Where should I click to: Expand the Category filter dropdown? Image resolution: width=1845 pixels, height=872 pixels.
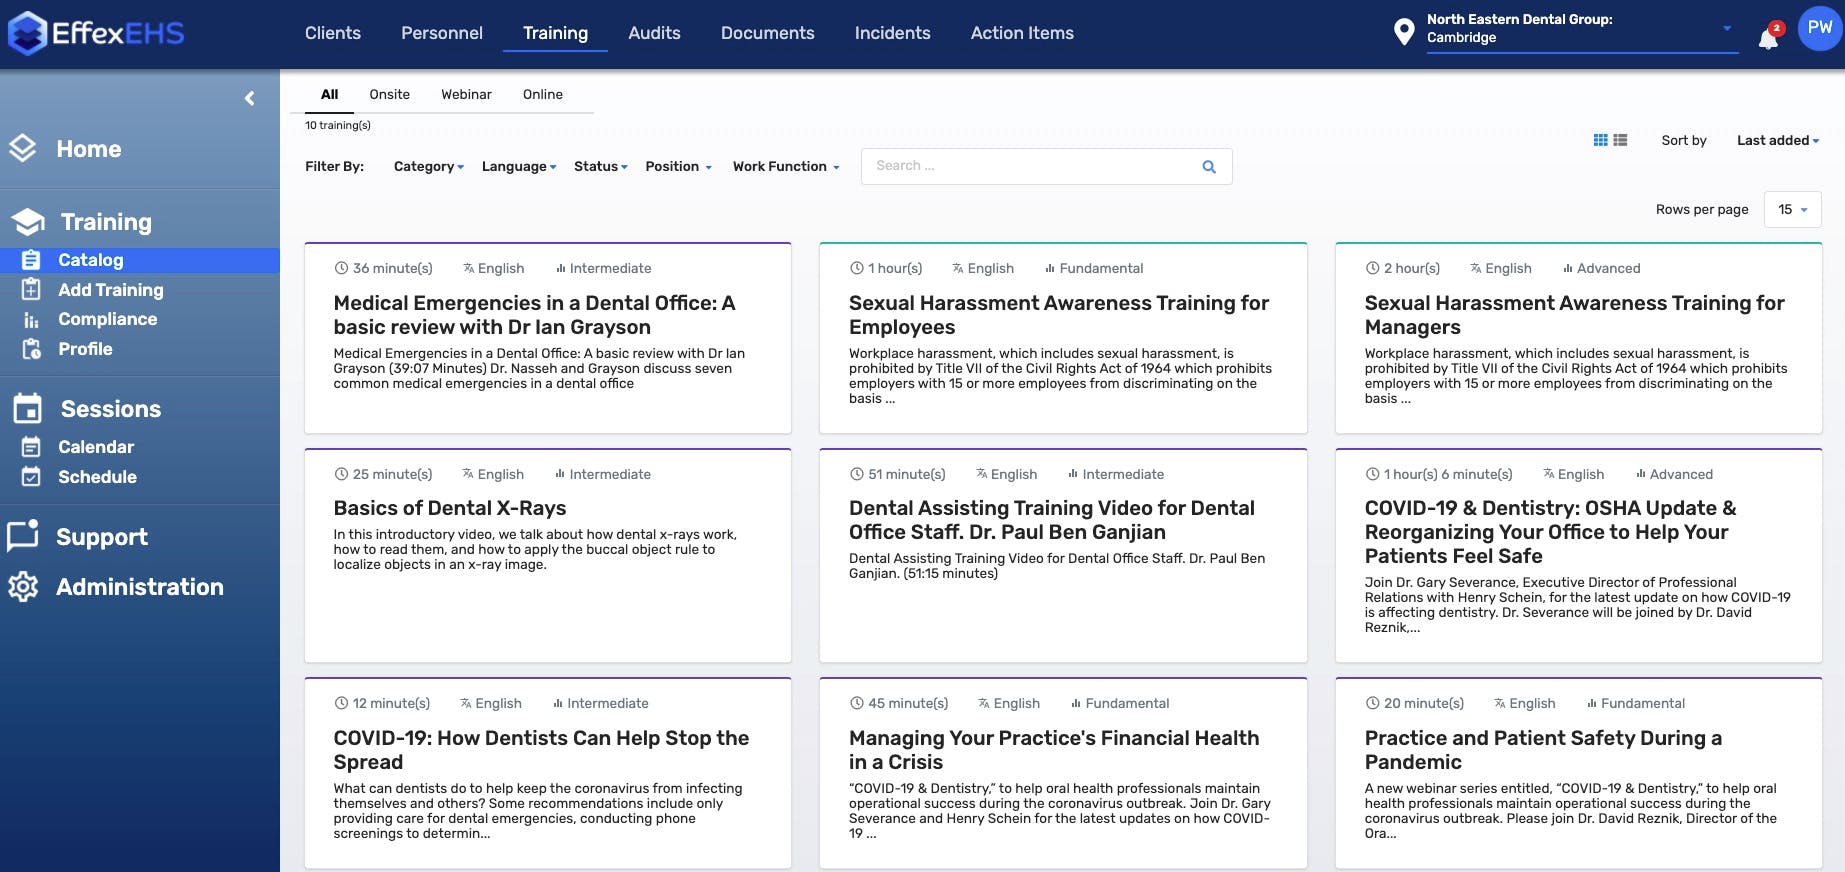pyautogui.click(x=428, y=167)
